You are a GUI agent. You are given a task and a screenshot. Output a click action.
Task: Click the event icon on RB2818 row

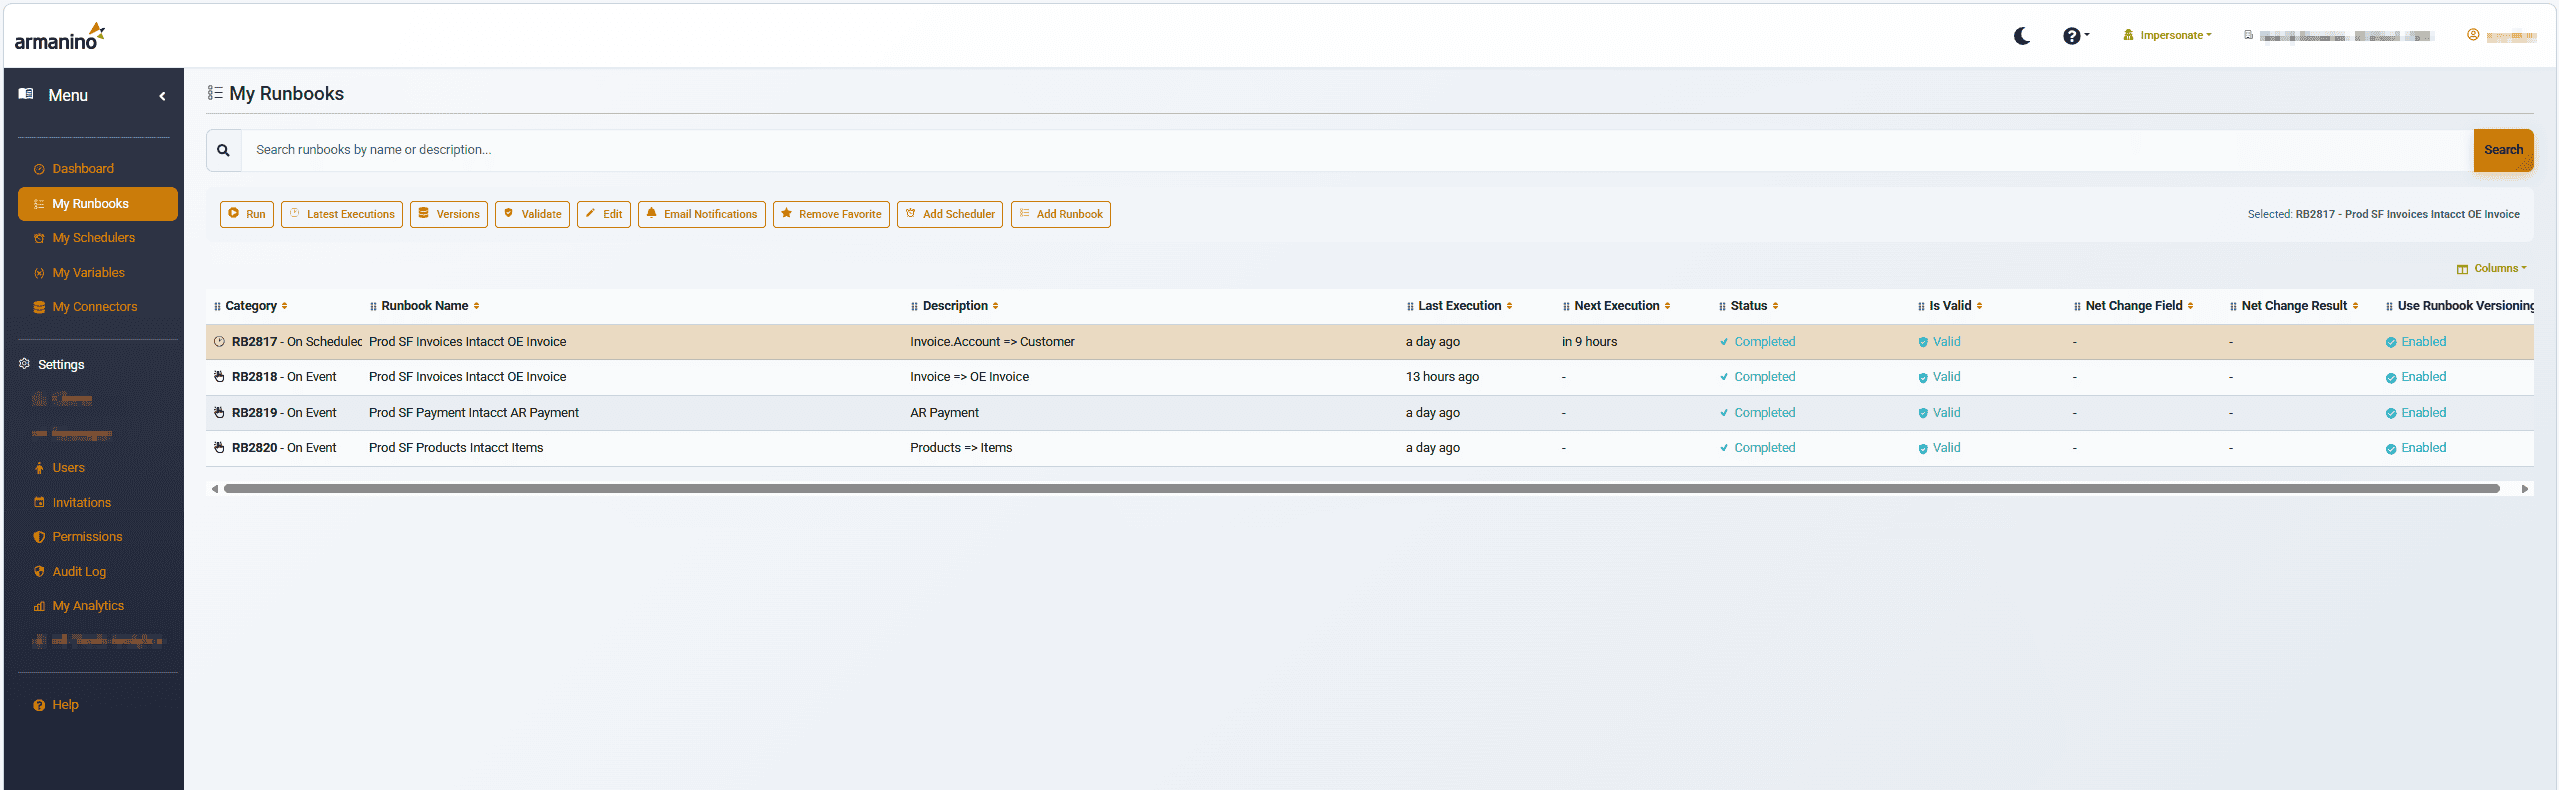[219, 377]
